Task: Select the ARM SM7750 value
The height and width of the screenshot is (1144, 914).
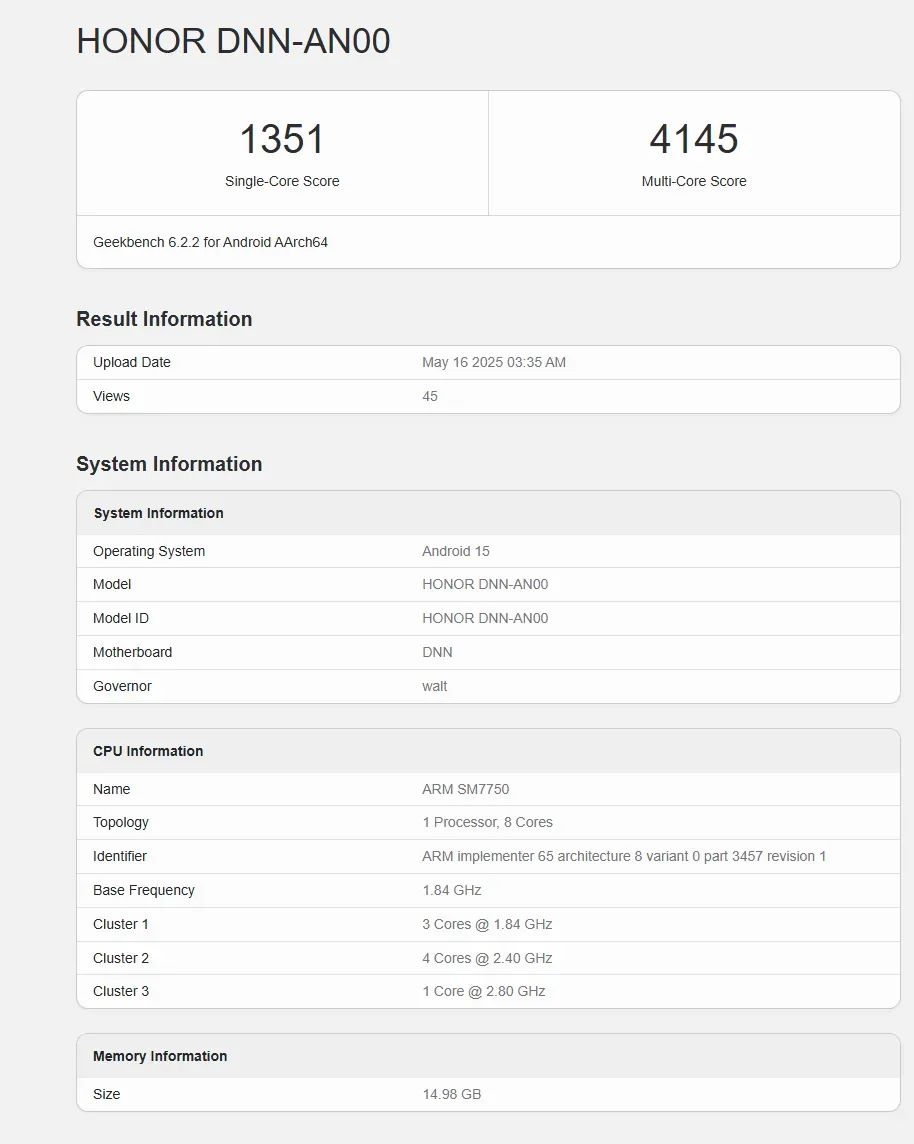Action: click(465, 789)
